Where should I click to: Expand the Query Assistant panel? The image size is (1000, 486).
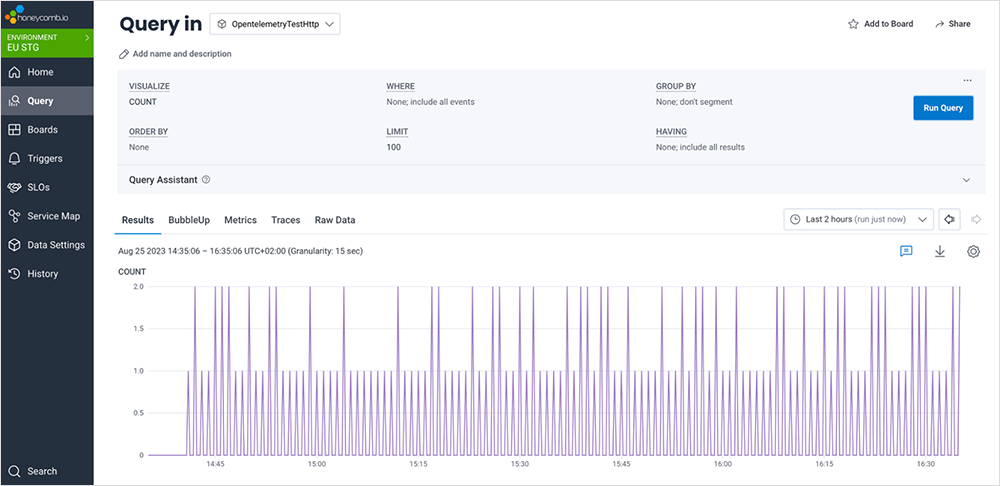[966, 180]
